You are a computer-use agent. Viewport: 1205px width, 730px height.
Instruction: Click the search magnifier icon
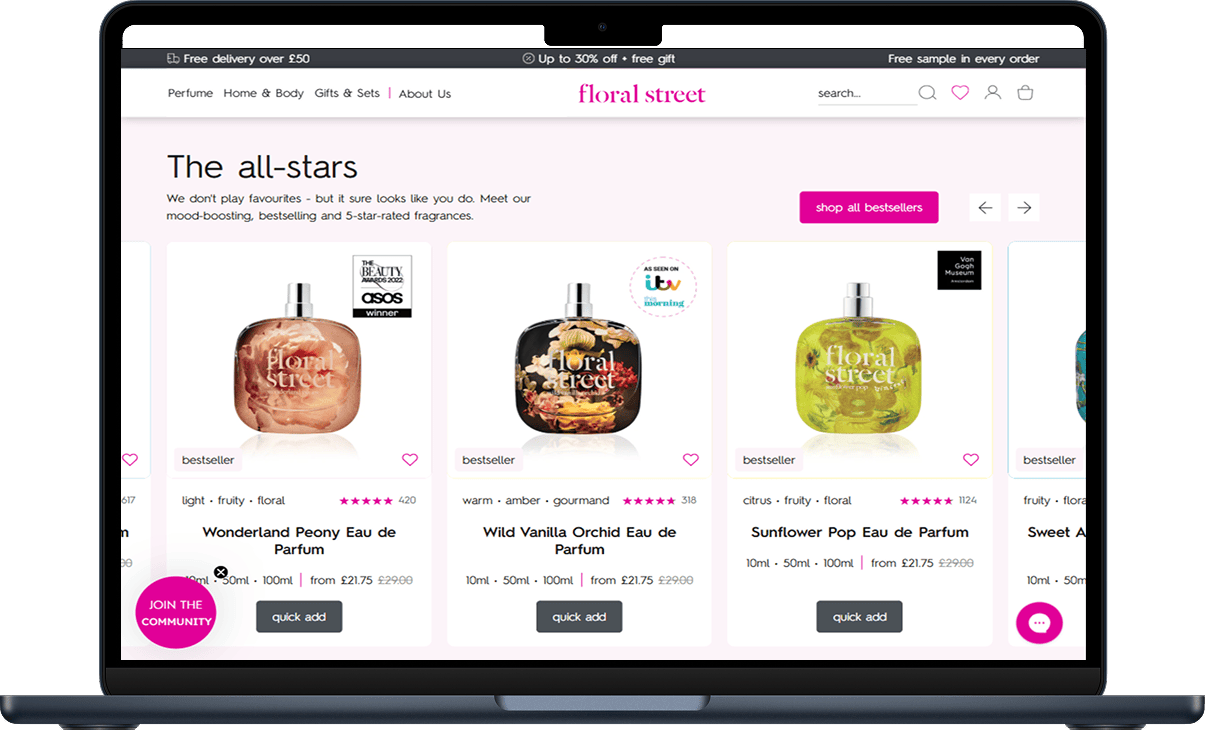(927, 93)
